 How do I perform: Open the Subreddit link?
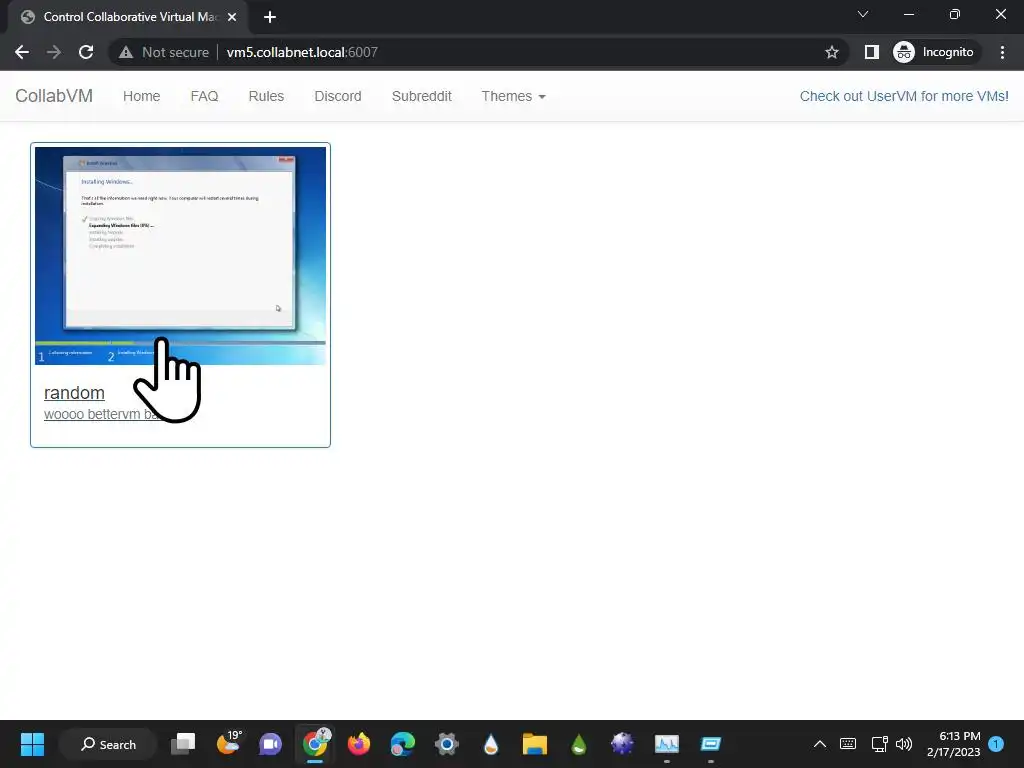421,96
